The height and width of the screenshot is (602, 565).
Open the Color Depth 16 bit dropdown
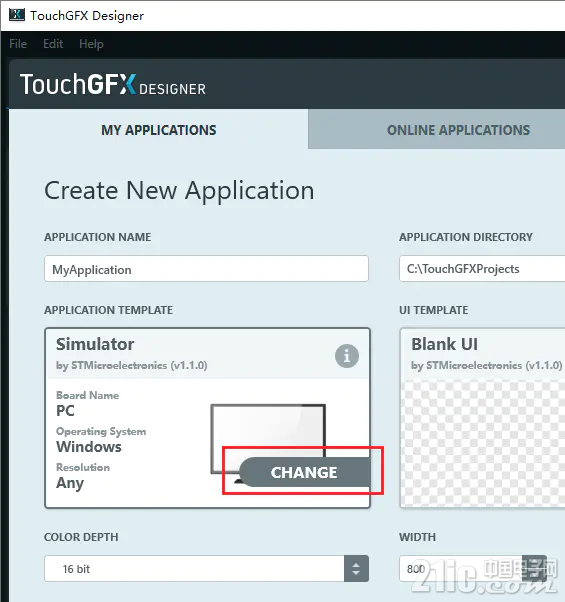(207, 569)
